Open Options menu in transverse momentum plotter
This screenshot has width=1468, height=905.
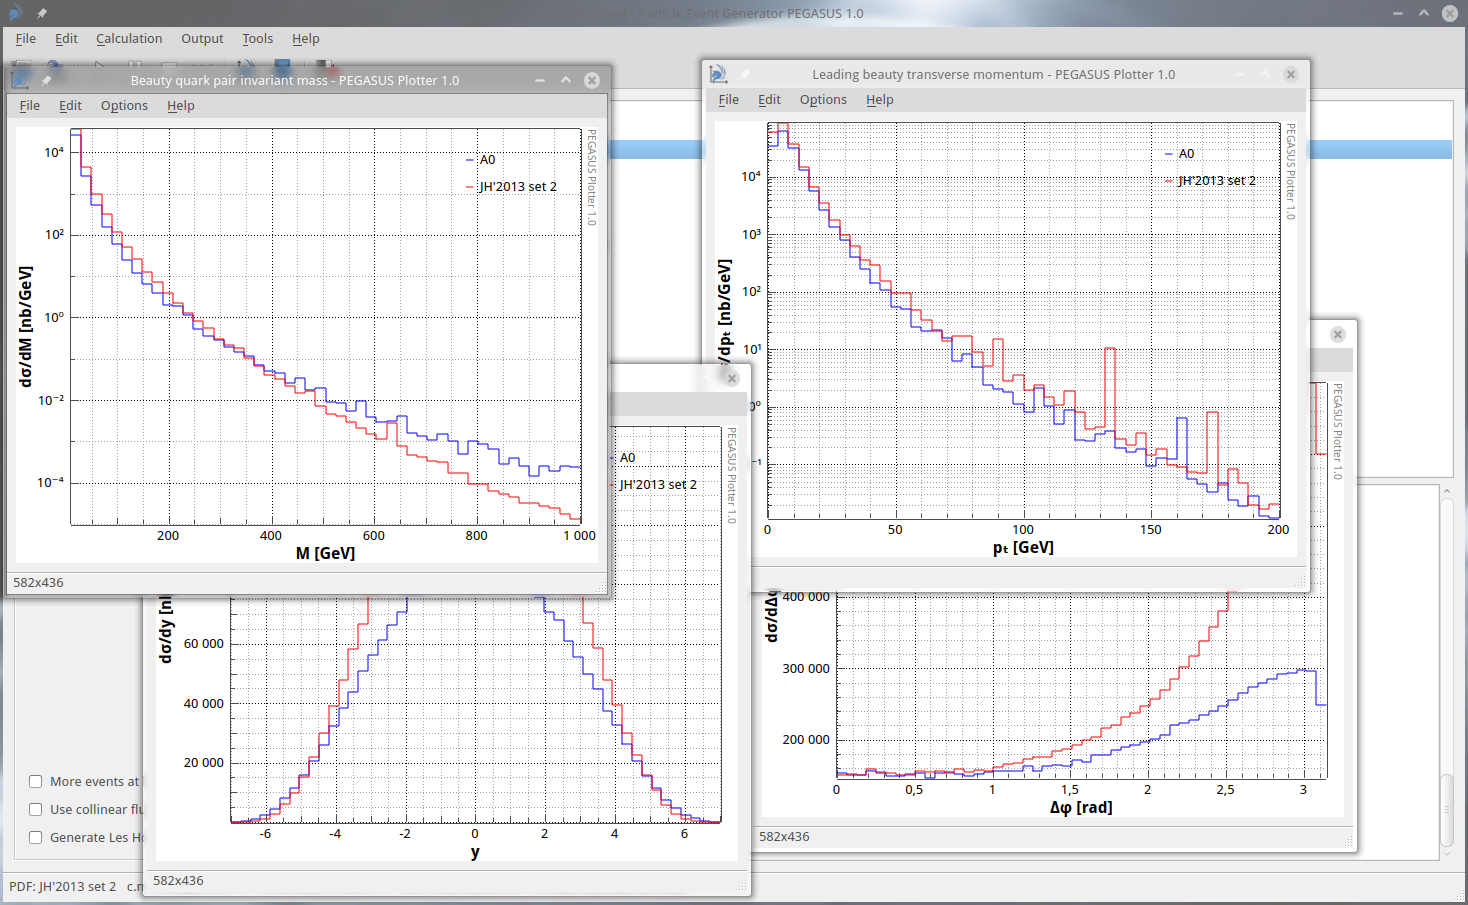823,100
